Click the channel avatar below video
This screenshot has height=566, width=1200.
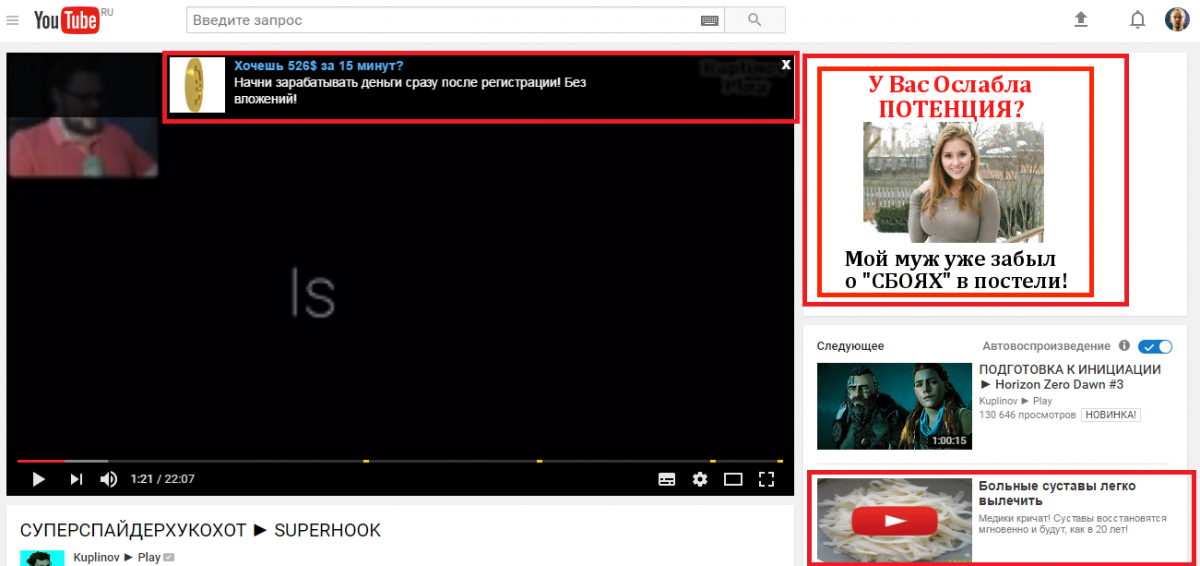42,558
